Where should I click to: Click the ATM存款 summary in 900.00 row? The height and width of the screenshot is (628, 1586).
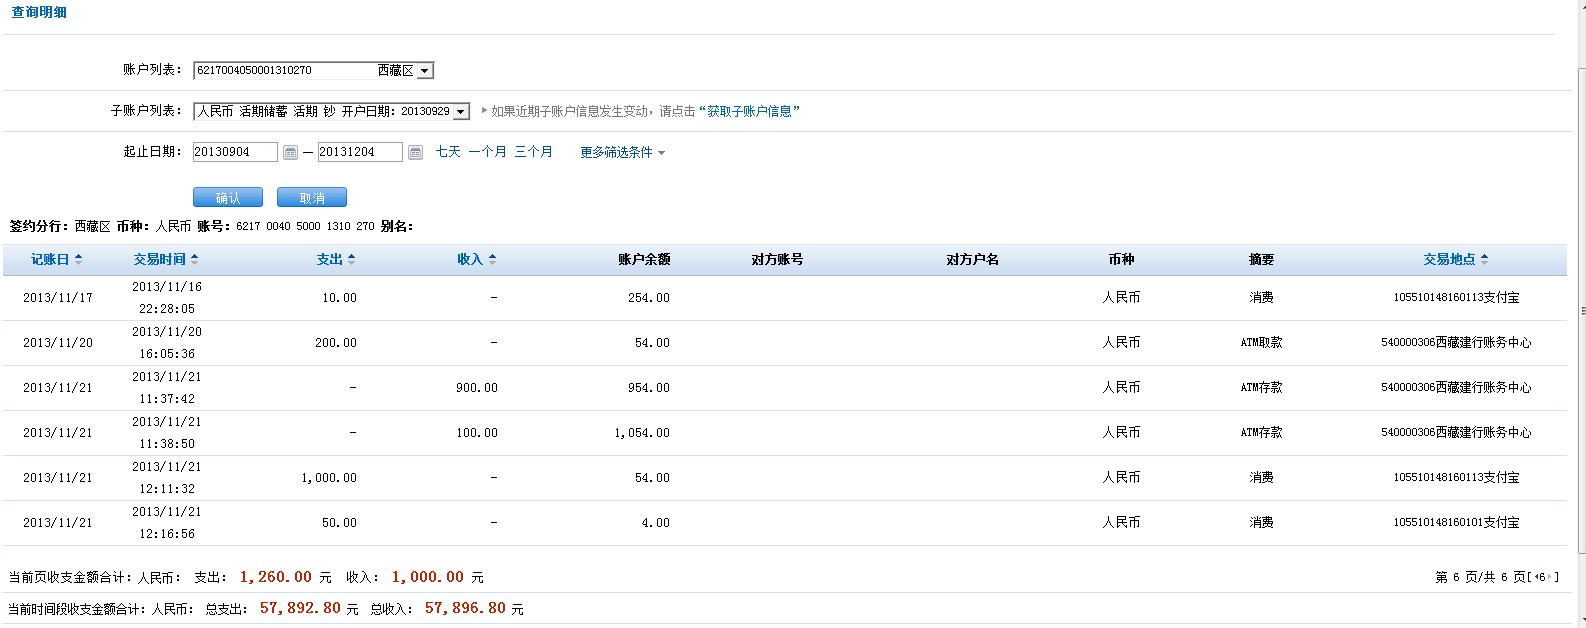click(x=1261, y=388)
